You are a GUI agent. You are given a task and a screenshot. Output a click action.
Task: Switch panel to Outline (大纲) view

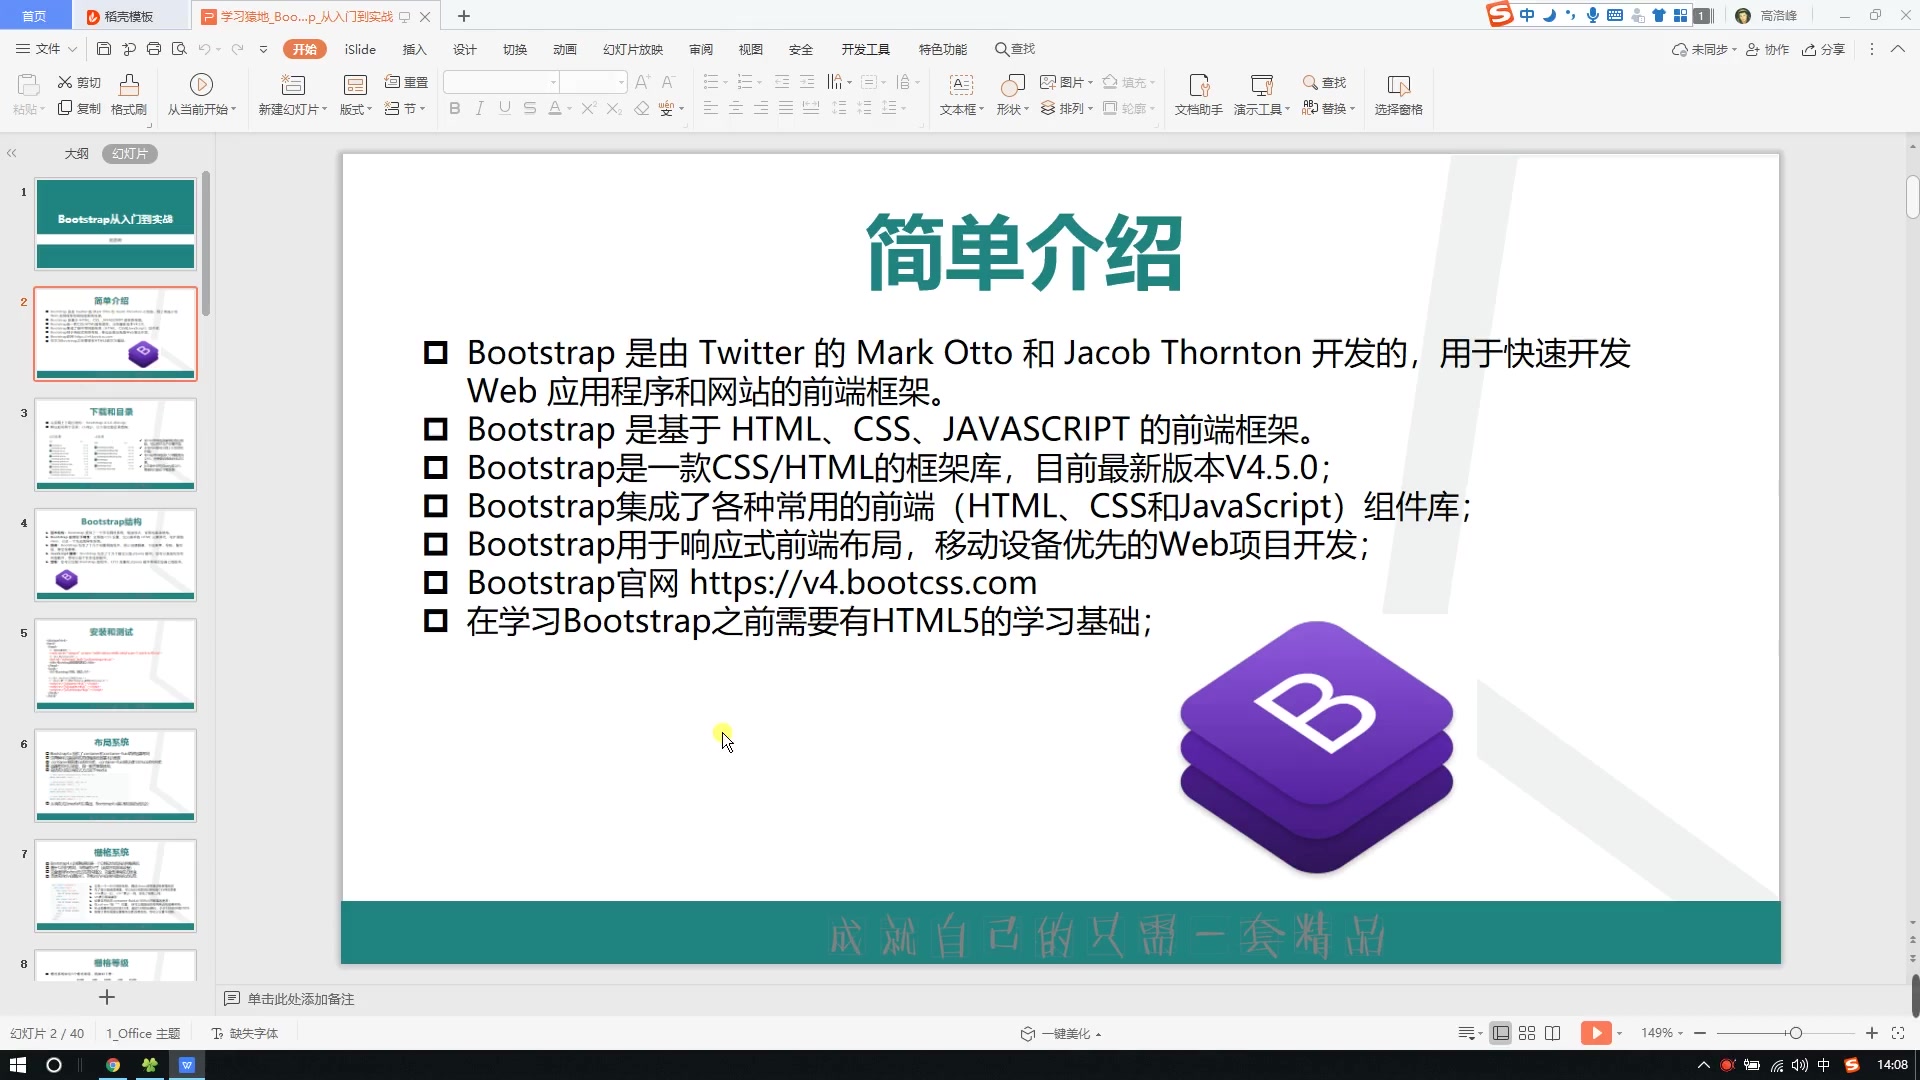click(x=77, y=153)
